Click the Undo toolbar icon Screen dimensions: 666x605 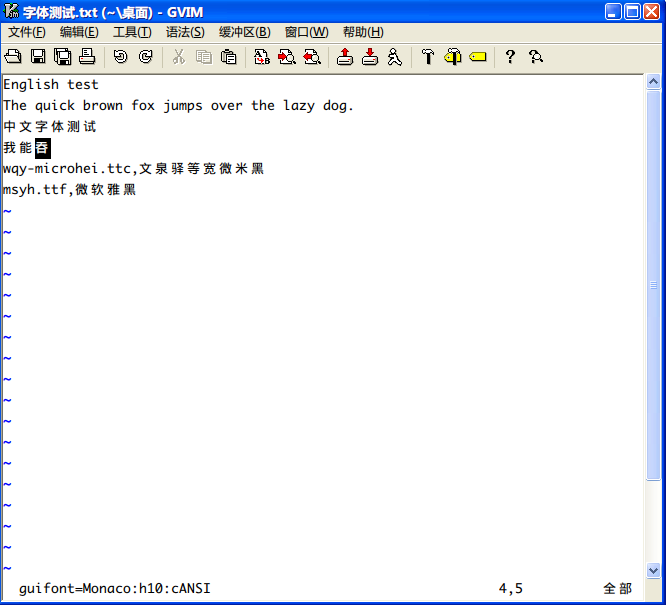click(121, 57)
